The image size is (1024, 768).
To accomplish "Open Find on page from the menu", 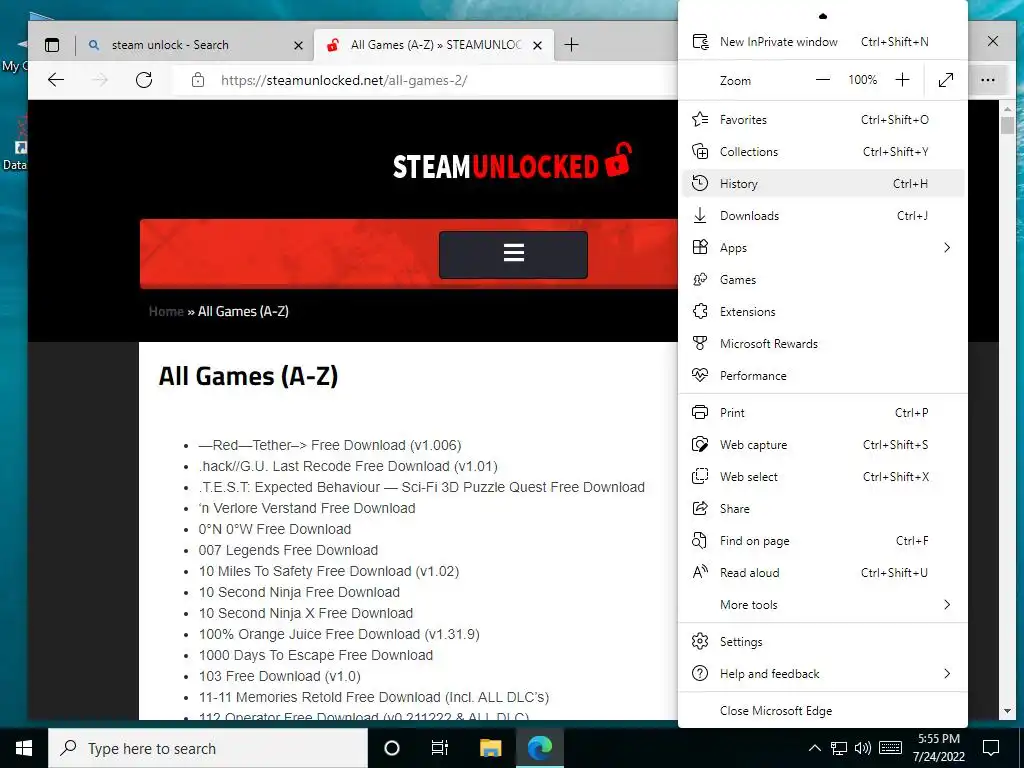I will point(822,541).
